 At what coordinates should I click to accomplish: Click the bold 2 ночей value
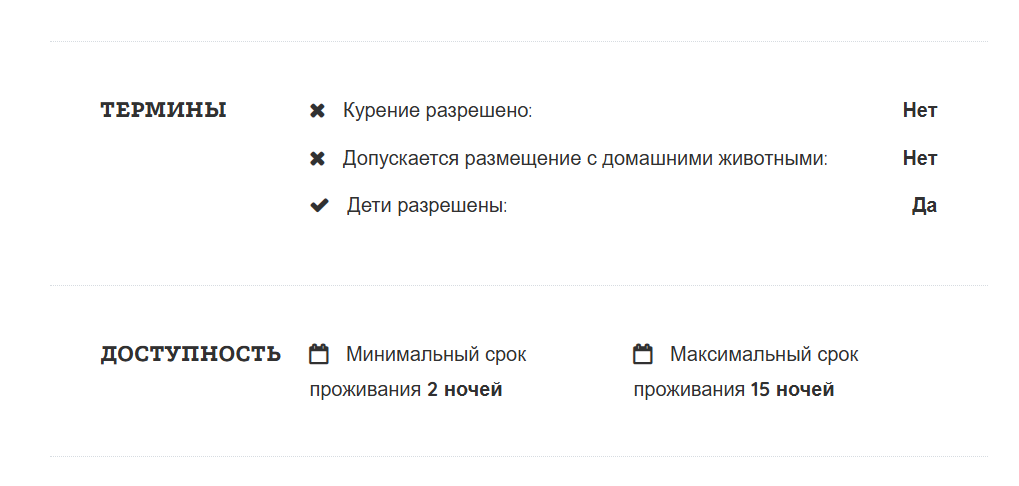point(464,390)
